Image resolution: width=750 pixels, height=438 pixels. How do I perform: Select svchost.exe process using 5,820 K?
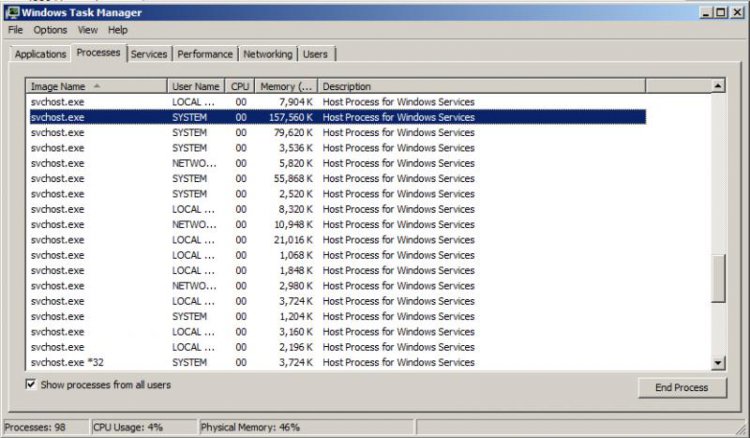[338, 163]
